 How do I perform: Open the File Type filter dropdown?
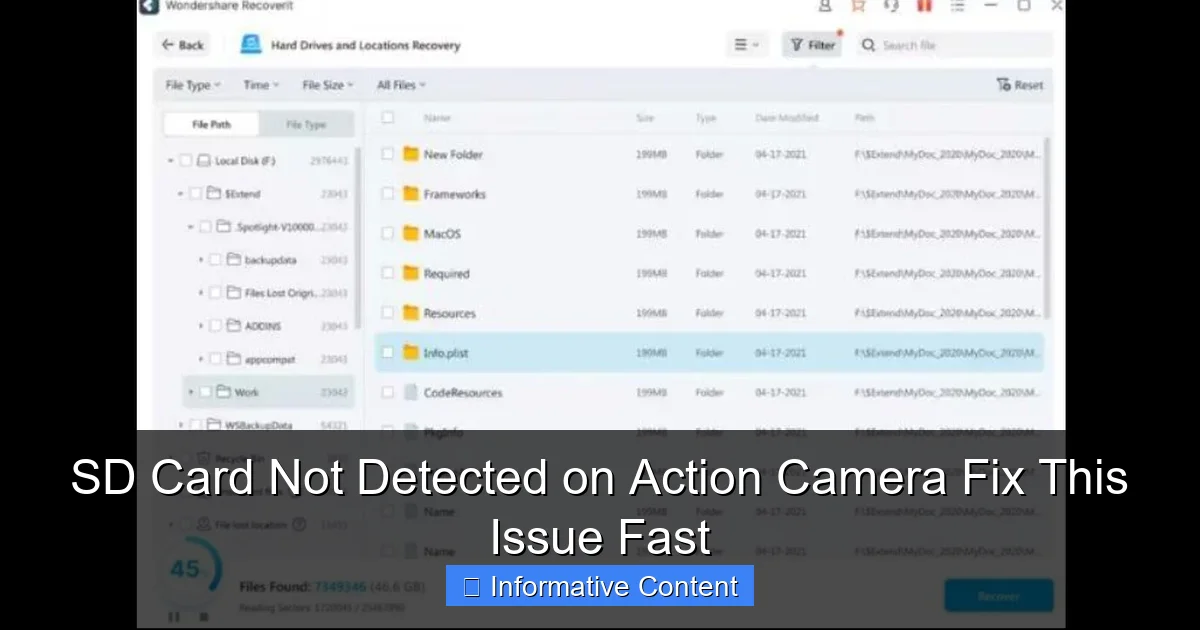pyautogui.click(x=192, y=85)
